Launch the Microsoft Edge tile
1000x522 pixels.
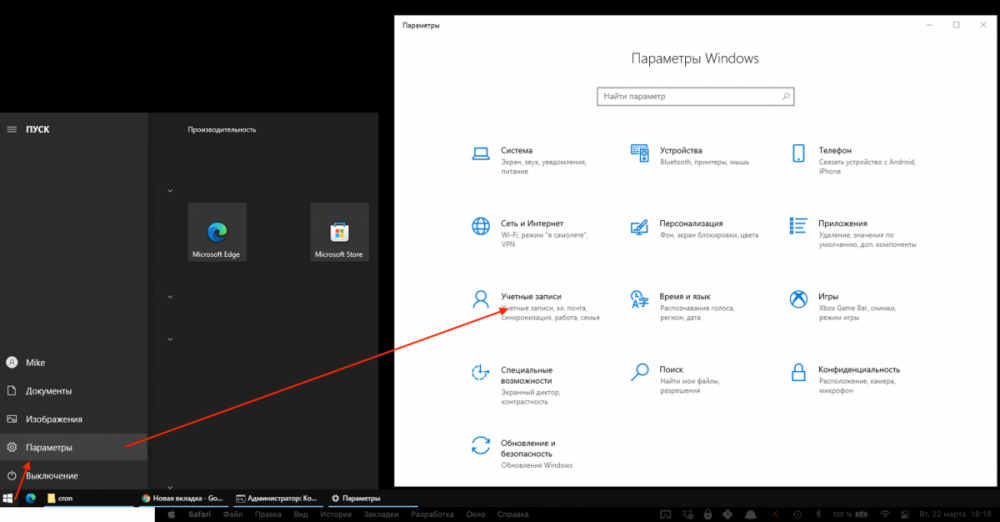[217, 232]
